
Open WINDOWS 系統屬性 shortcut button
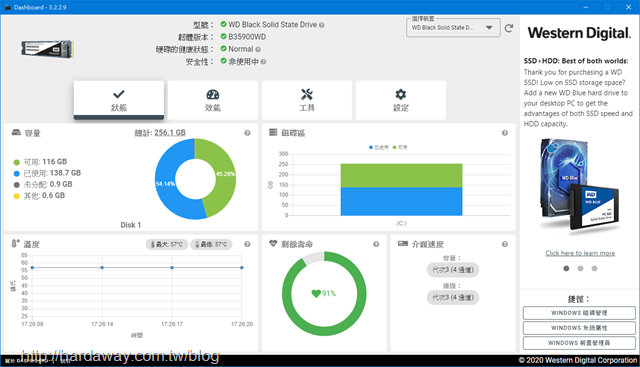click(579, 328)
